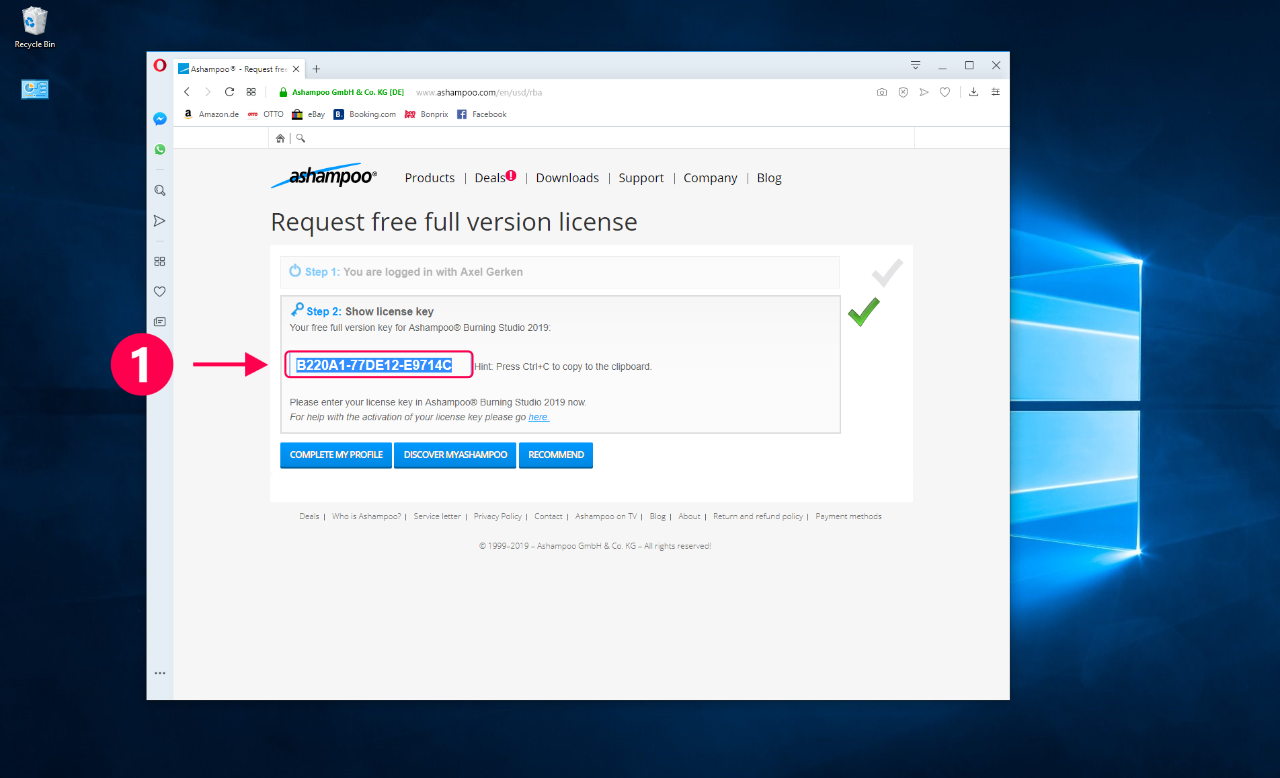Send page to My Flow from address bar

pyautogui.click(x=924, y=92)
